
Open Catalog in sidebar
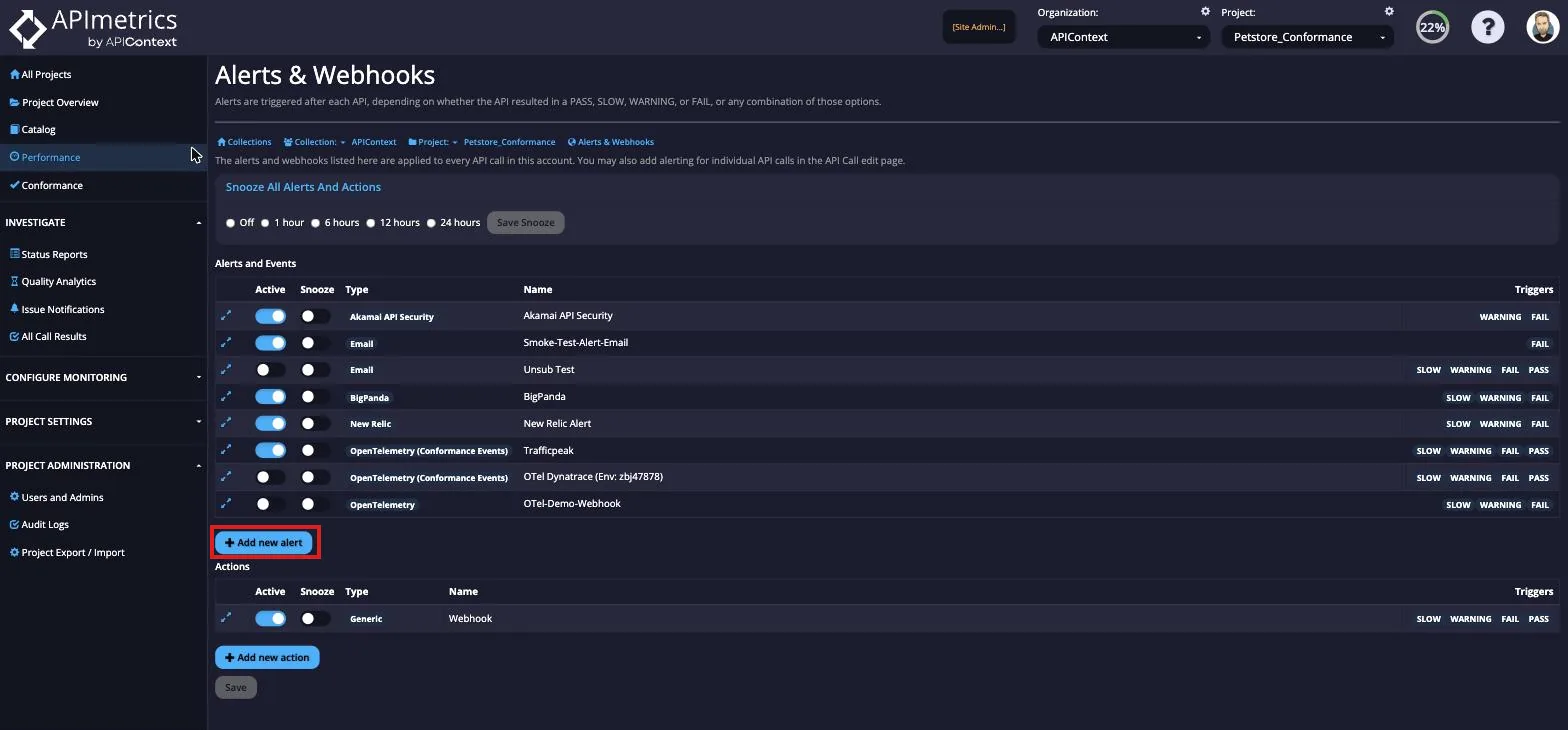coord(32,129)
